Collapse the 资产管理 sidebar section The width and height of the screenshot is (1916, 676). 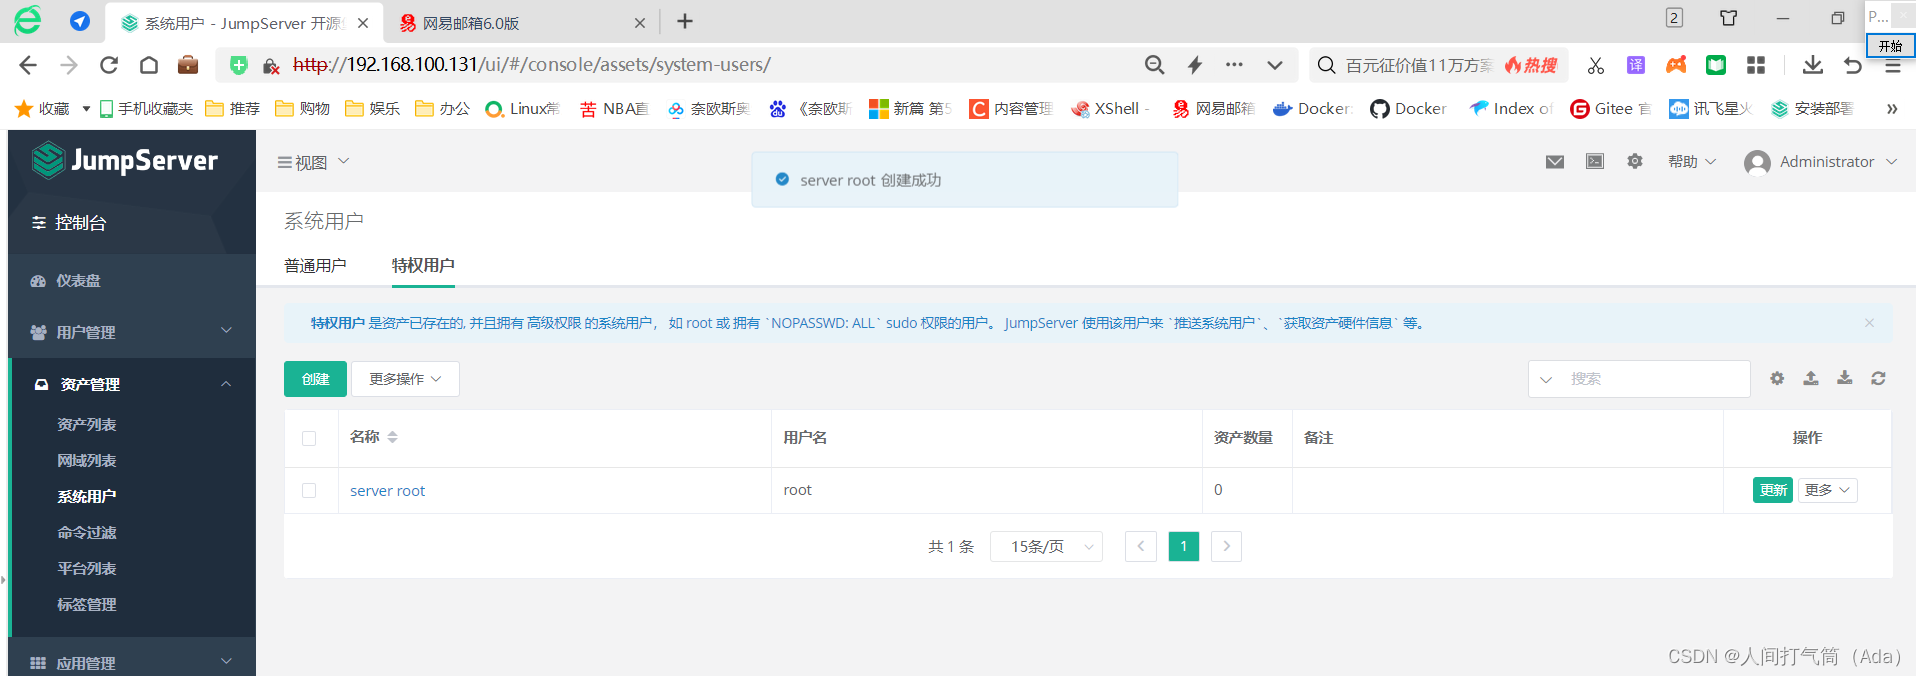pos(132,384)
